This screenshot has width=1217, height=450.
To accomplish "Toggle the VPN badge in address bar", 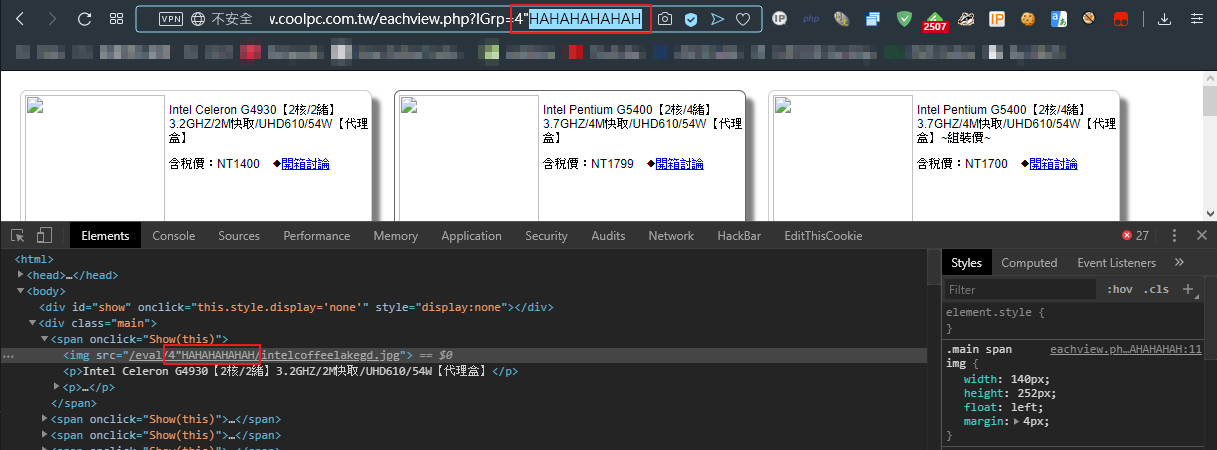I will pos(171,19).
